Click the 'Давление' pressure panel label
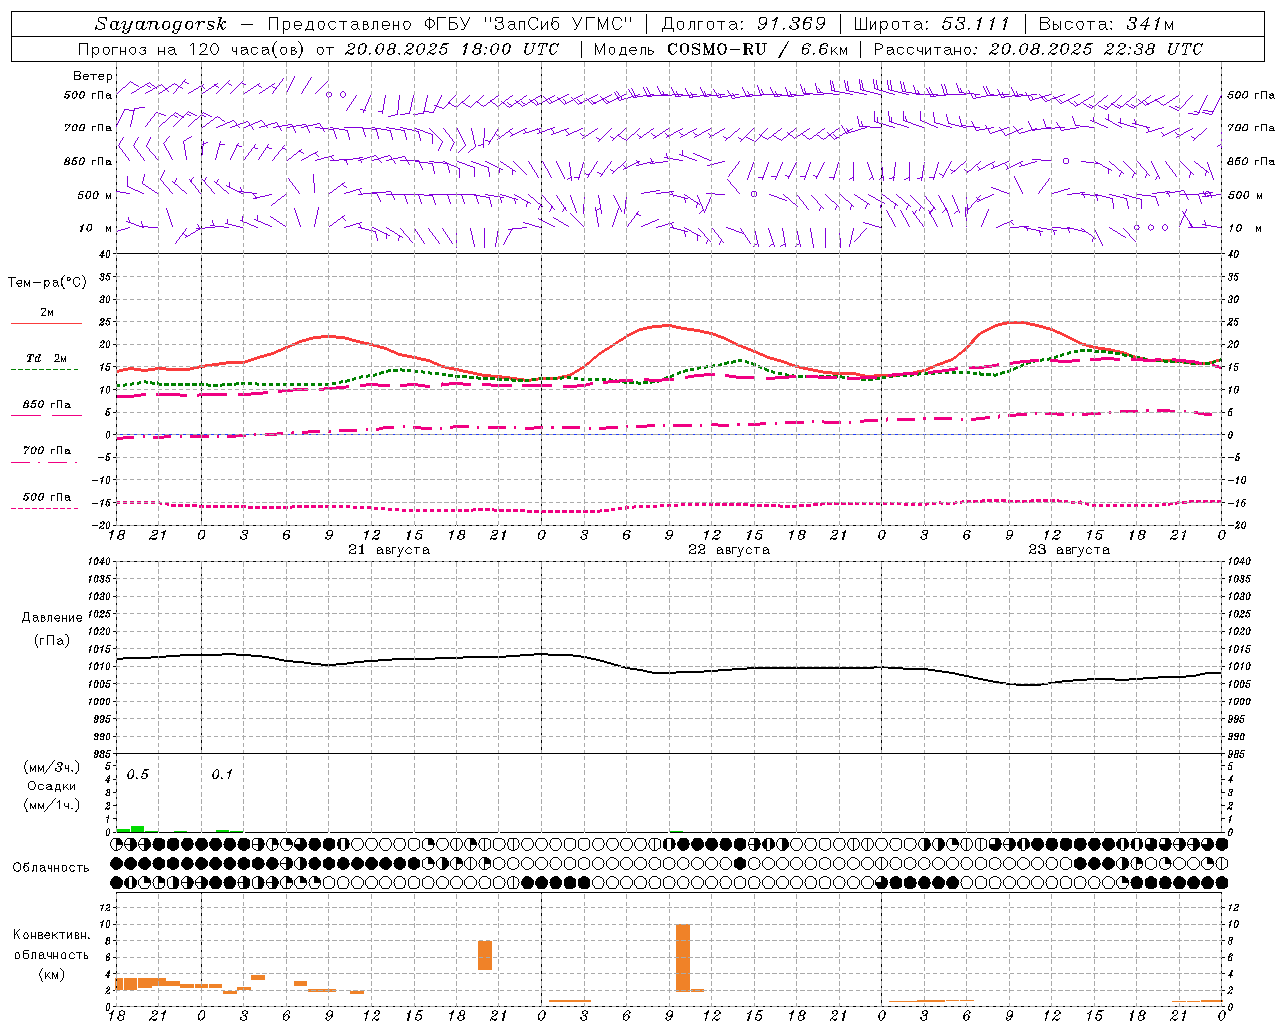Image resolution: width=1280 pixels, height=1024 pixels. coord(52,617)
